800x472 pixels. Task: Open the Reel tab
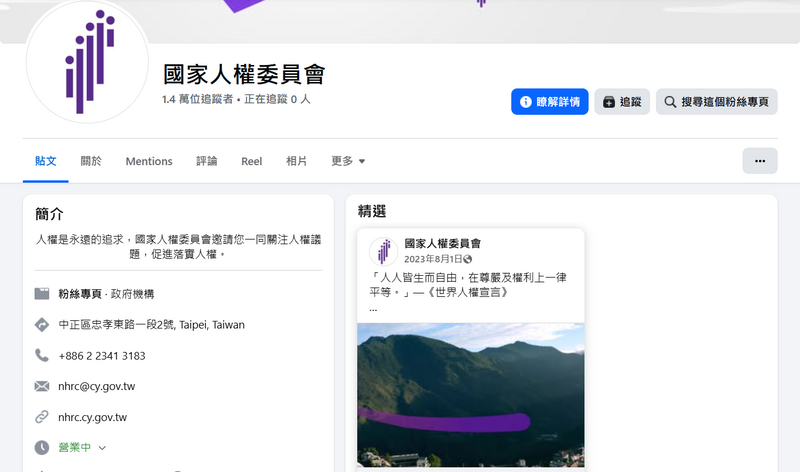click(x=252, y=161)
